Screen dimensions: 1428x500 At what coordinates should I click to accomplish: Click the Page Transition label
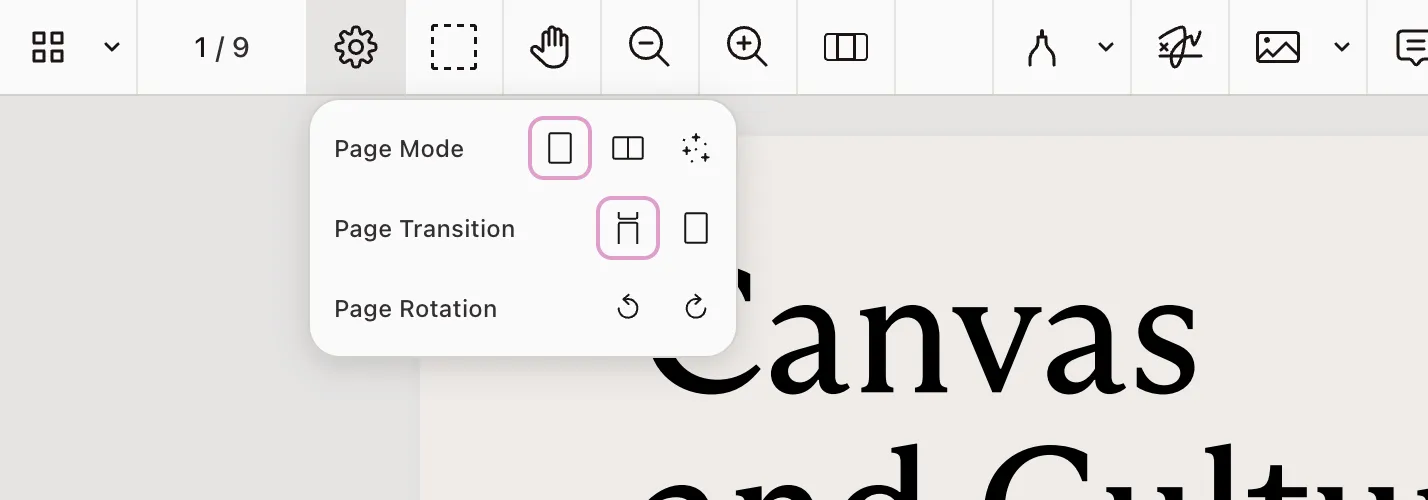click(x=425, y=229)
